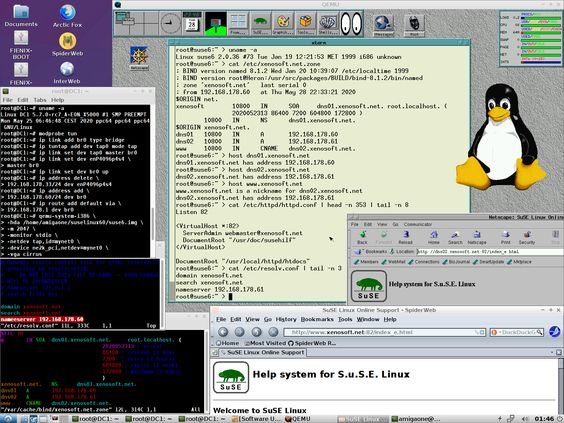Viewport: 564px width, 423px height.
Task: Click SuSE logo in Netscape page
Action: [369, 286]
